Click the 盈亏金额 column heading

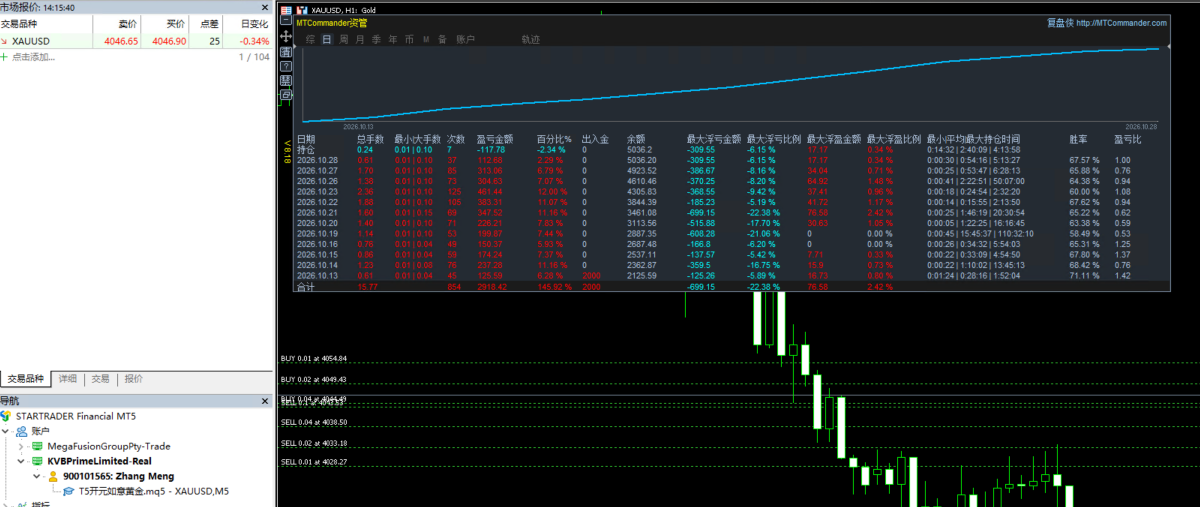click(494, 139)
